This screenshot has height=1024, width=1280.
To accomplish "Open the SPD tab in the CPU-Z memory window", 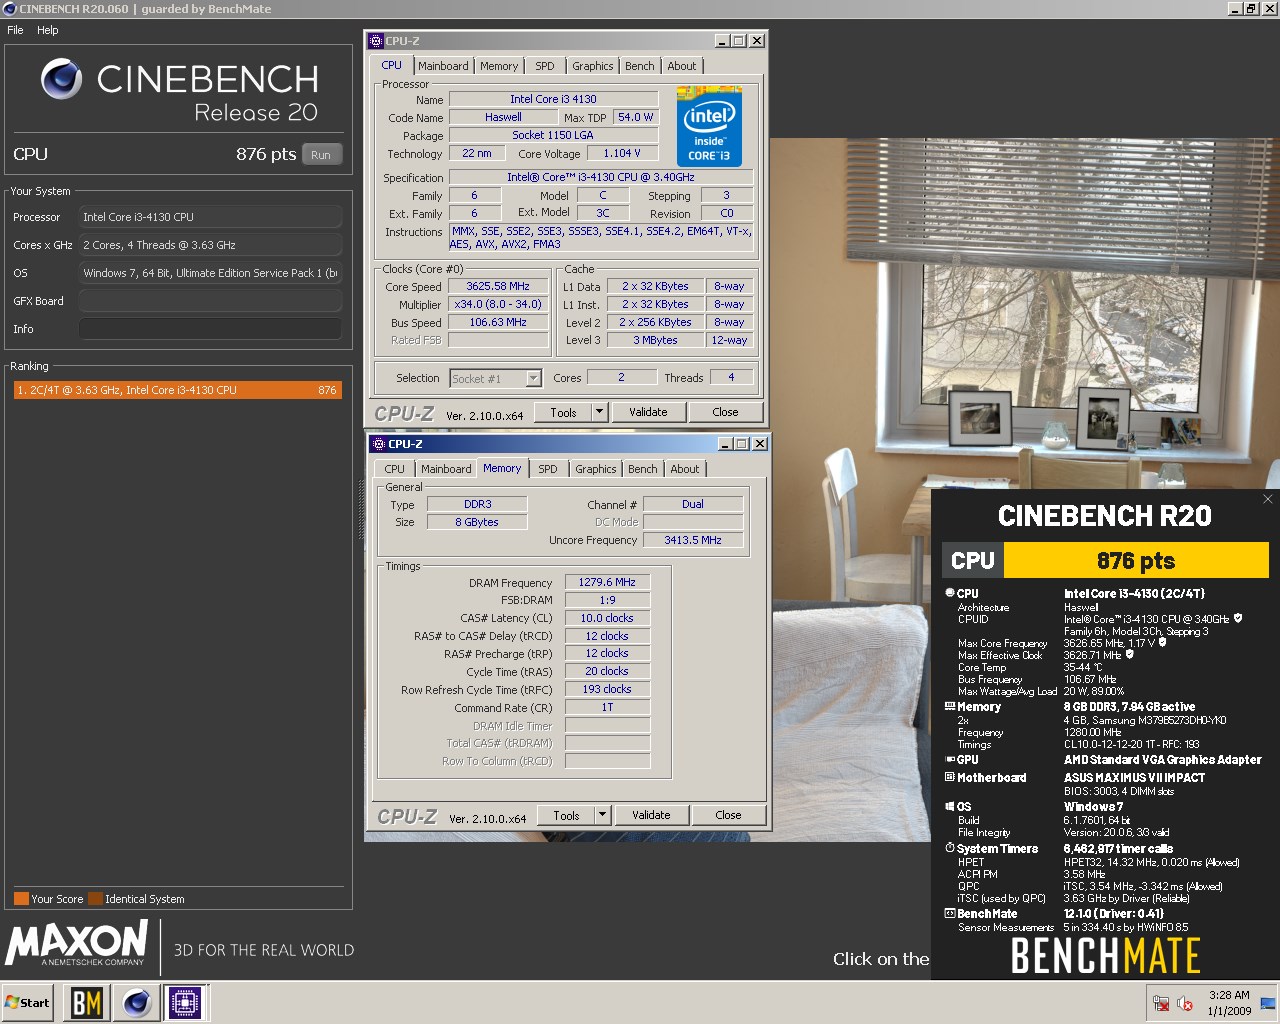I will pyautogui.click(x=548, y=469).
